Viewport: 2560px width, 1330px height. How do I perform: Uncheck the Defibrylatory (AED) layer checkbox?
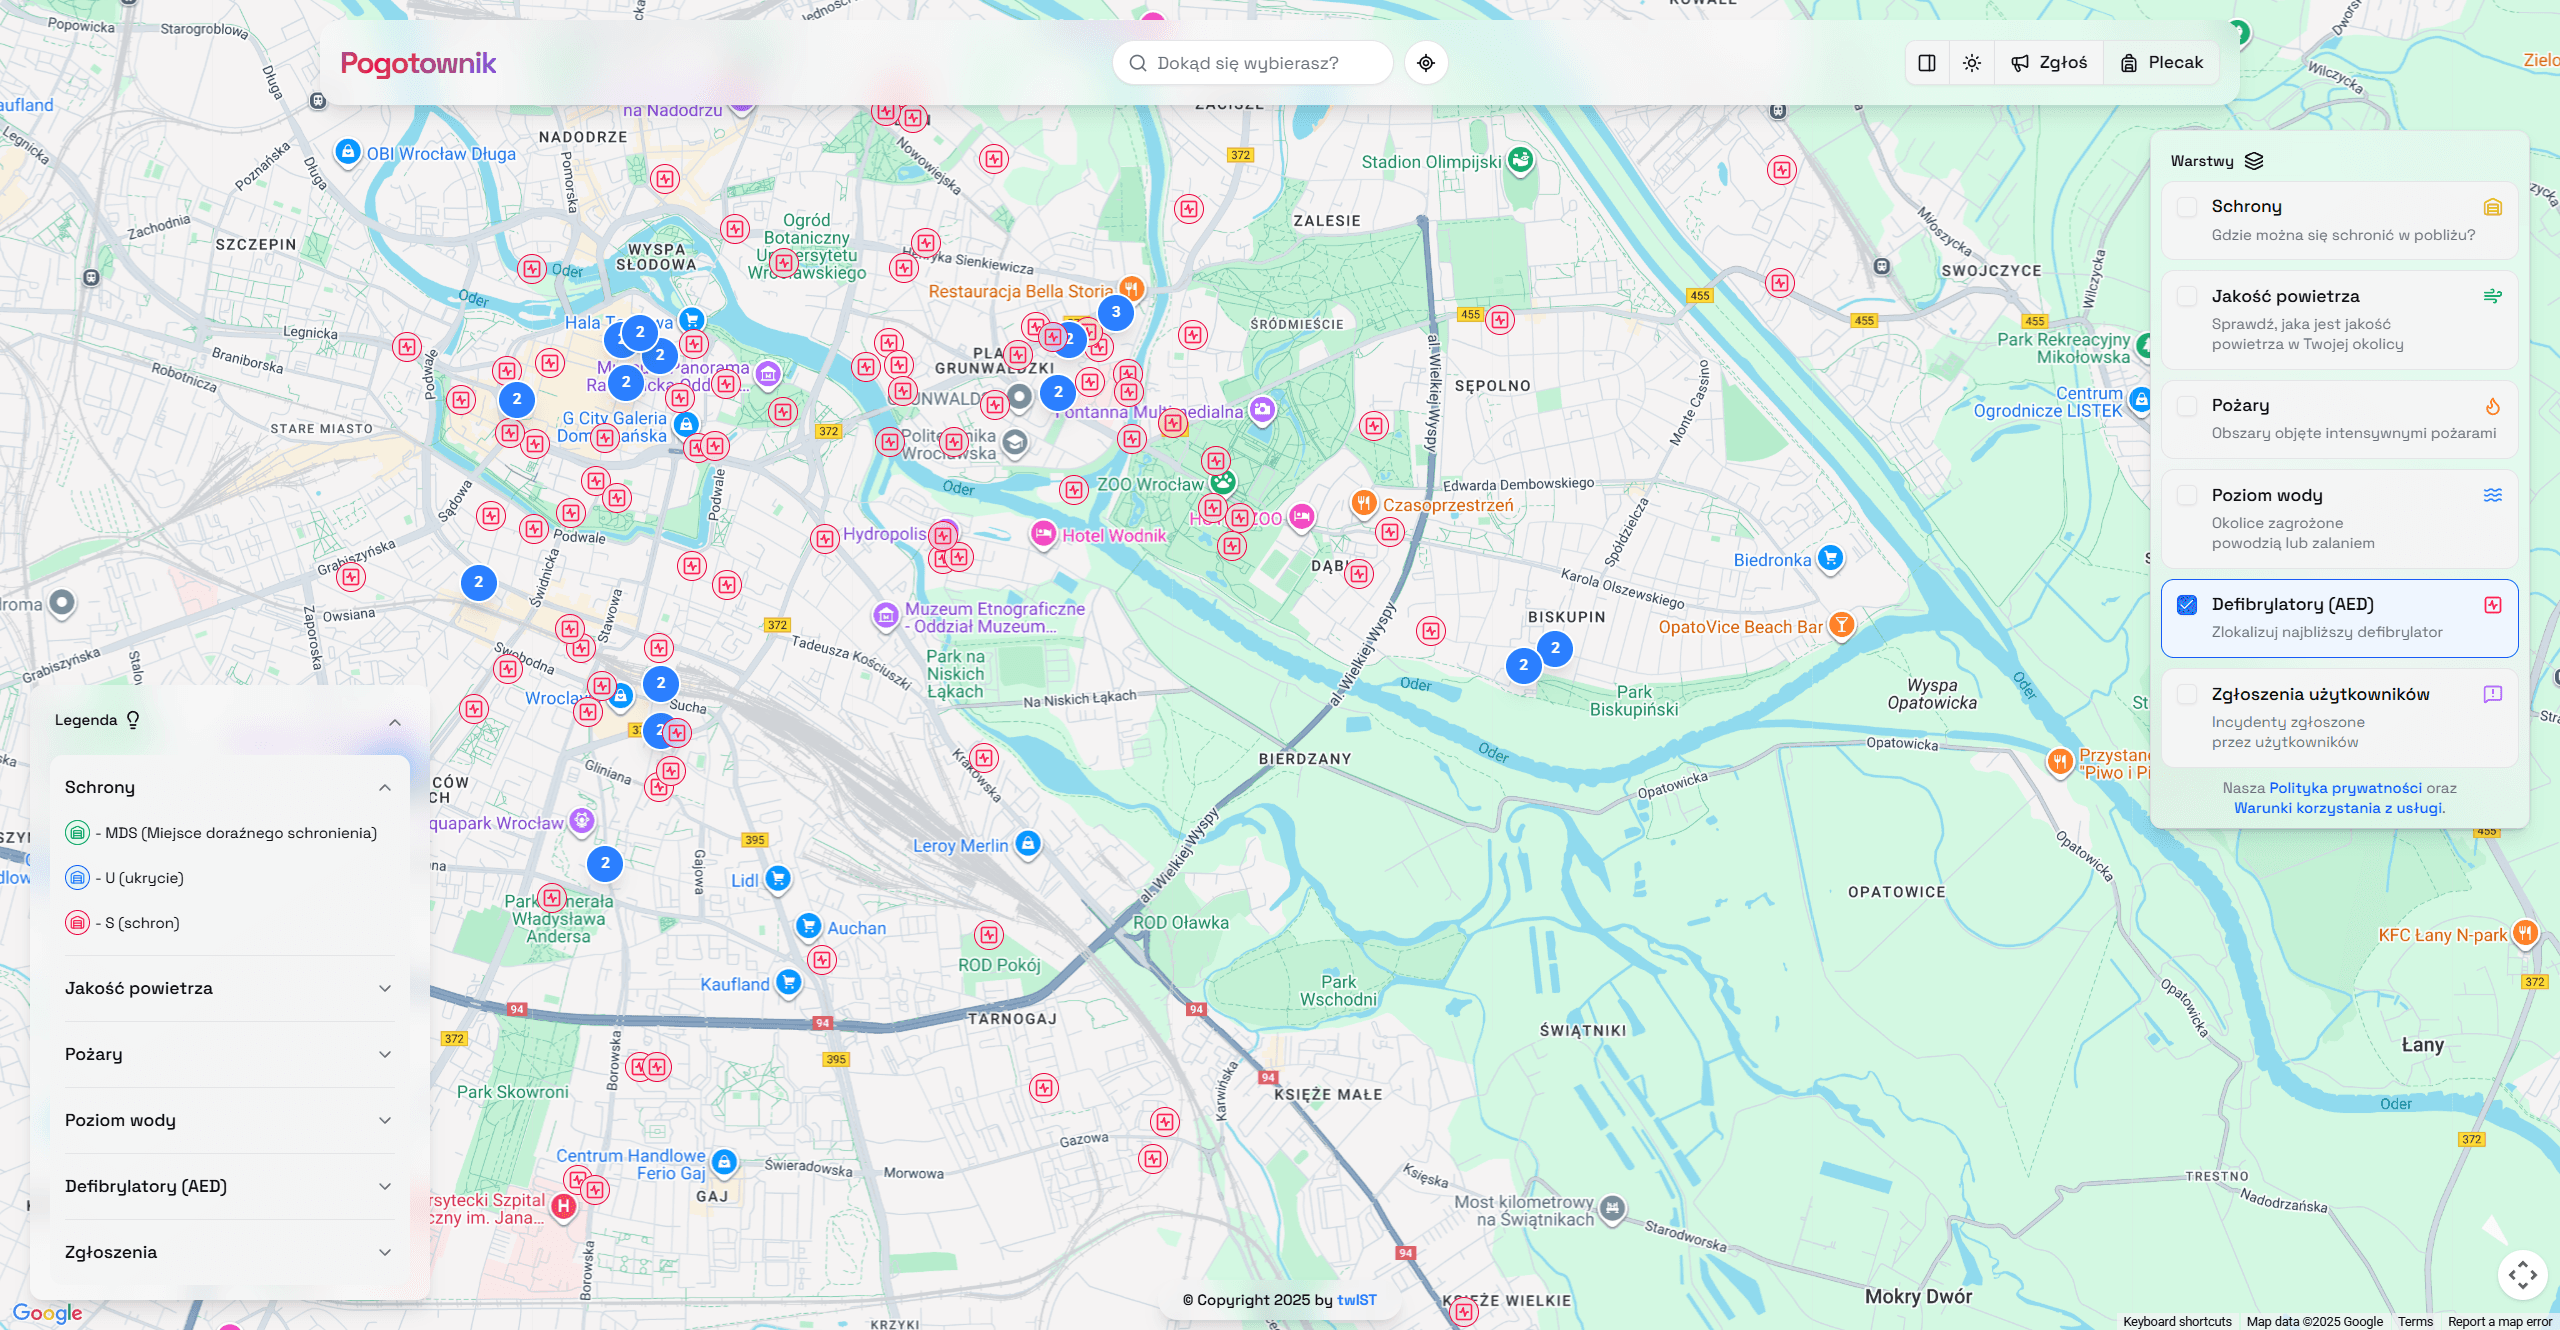[2187, 605]
